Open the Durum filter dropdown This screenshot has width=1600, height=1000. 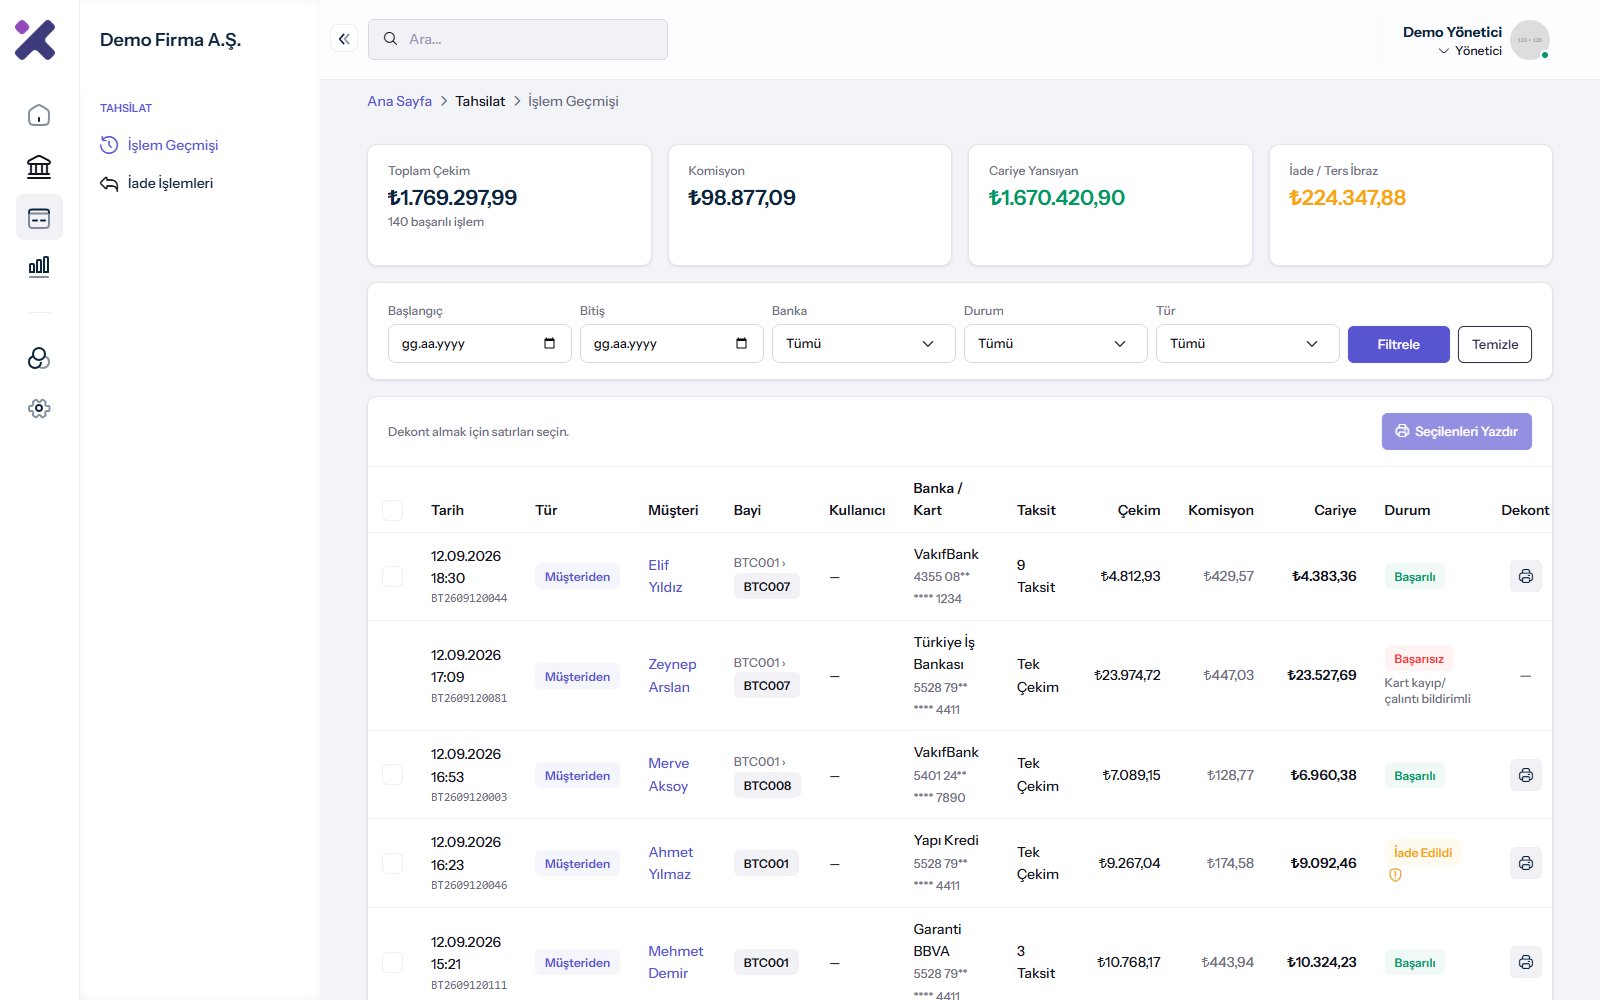point(1055,343)
